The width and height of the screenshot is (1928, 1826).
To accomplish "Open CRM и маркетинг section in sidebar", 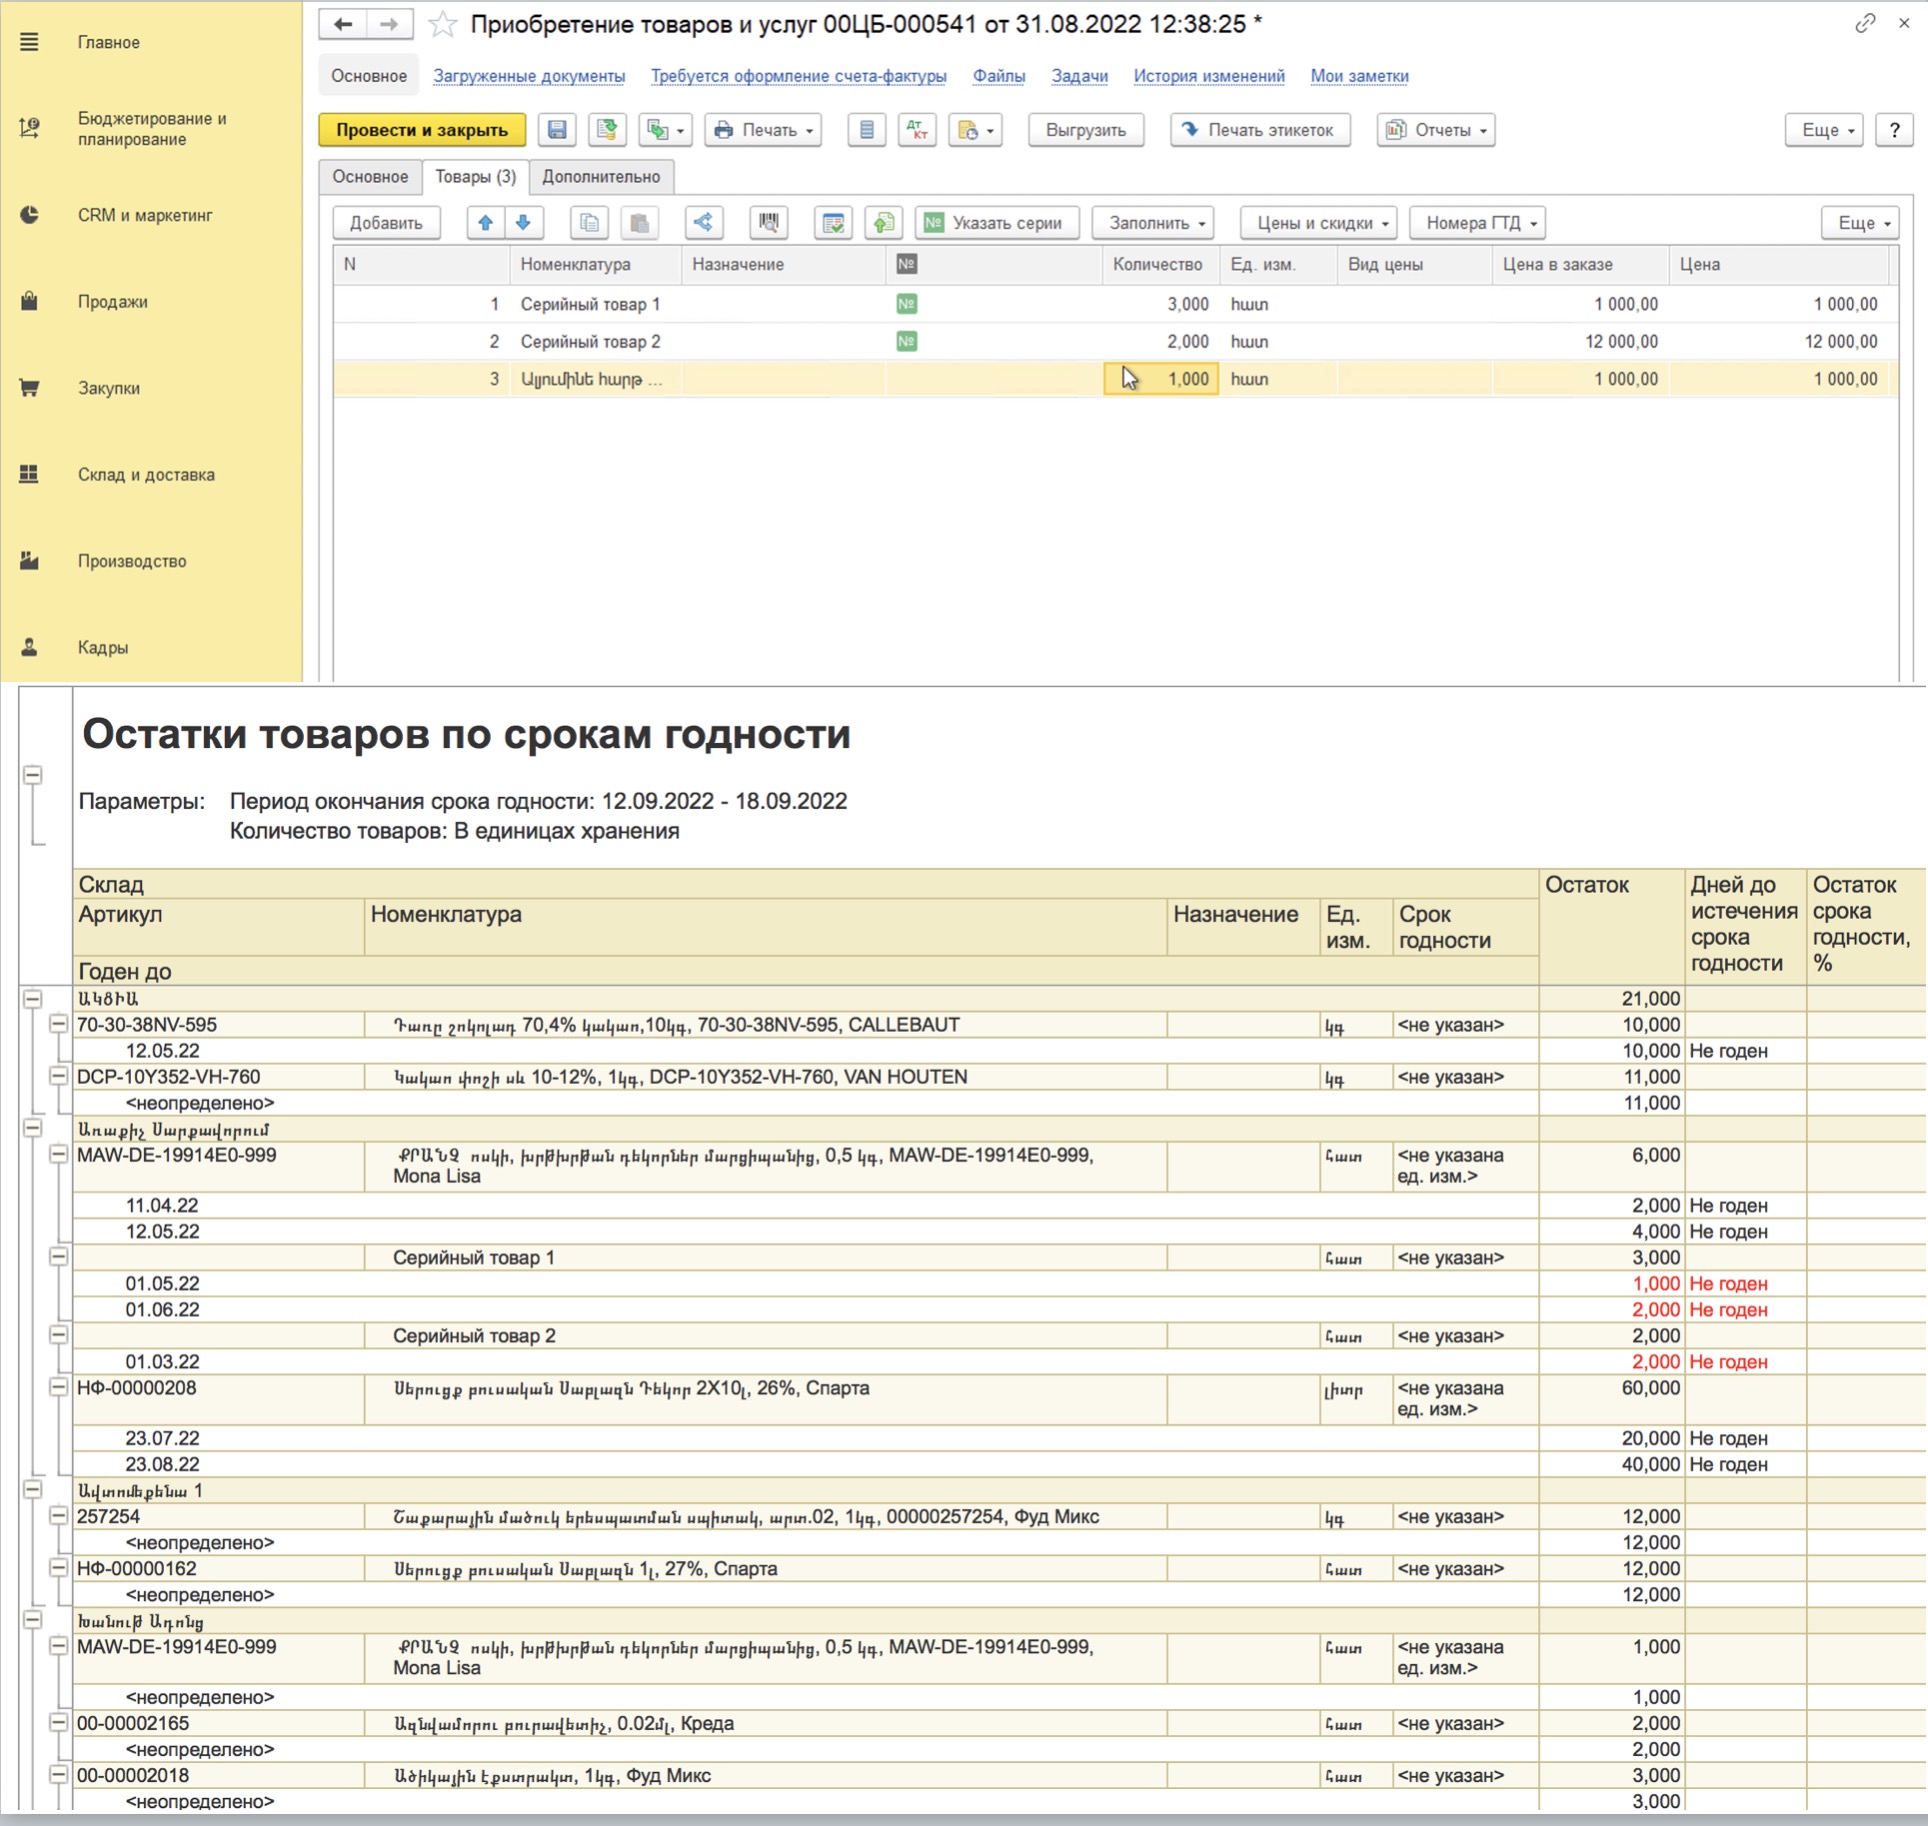I will [145, 215].
